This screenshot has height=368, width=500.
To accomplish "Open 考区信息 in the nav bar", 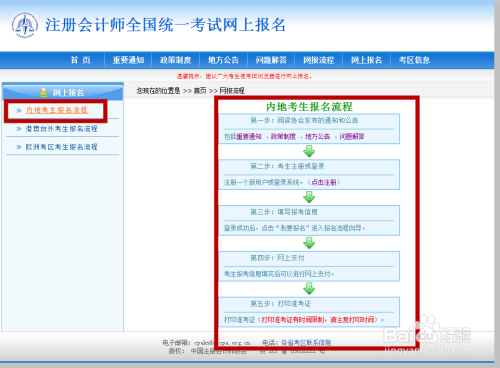I will 414,60.
